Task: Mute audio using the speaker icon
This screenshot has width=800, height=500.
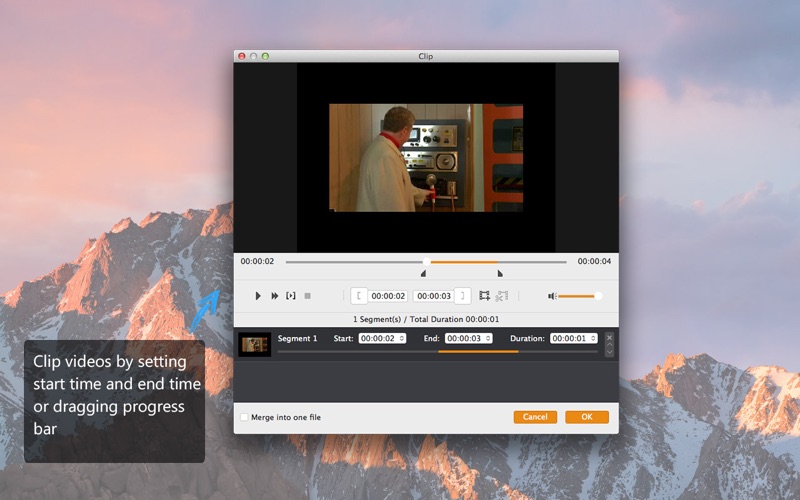Action: click(x=552, y=296)
